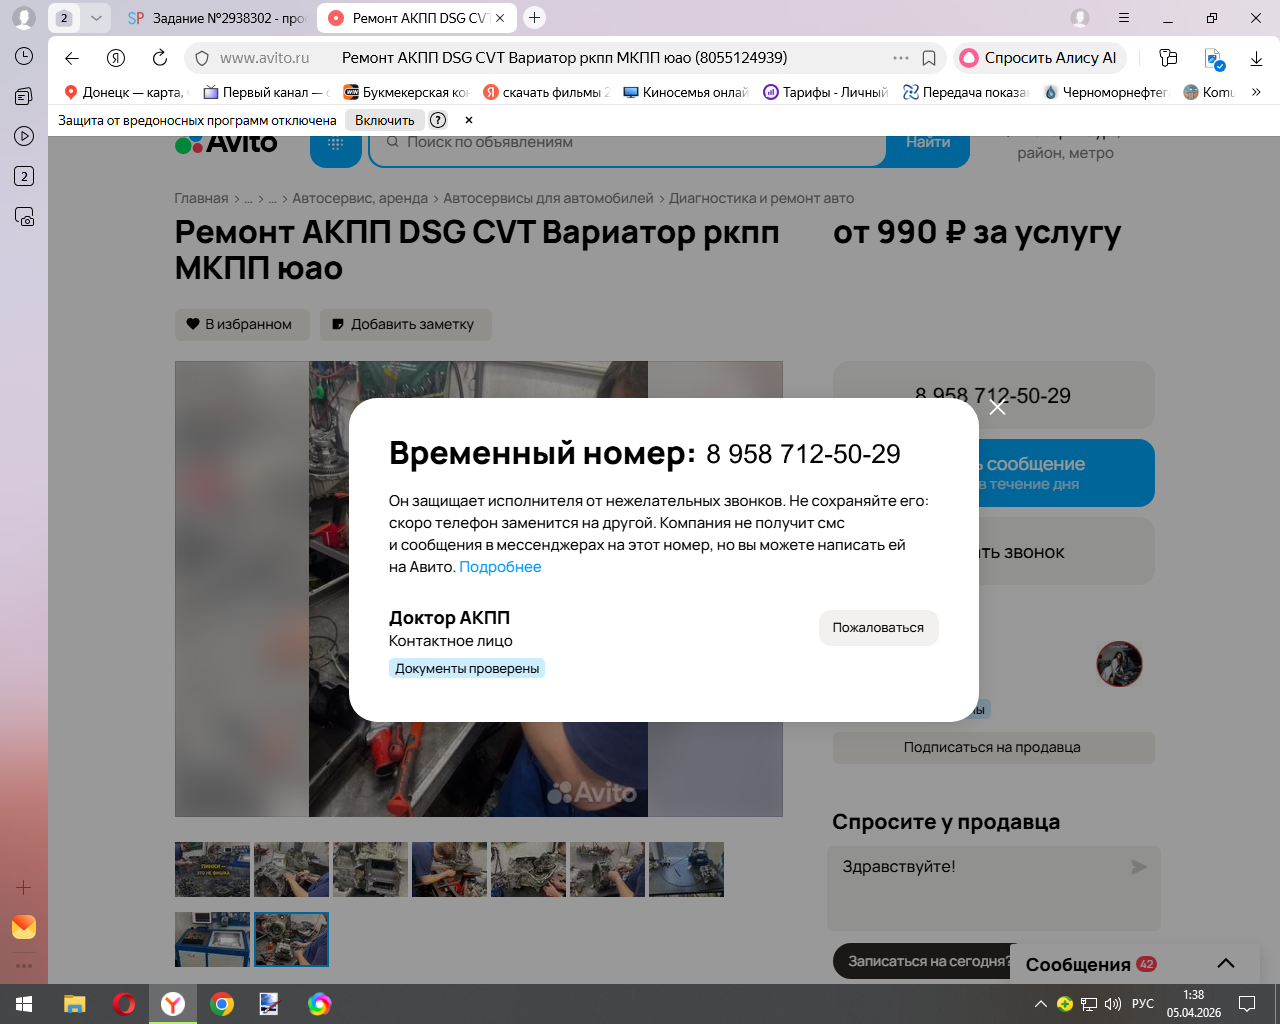Close the Ремонт АКПП DSG CVT tab
Image resolution: width=1280 pixels, height=1024 pixels.
(500, 18)
